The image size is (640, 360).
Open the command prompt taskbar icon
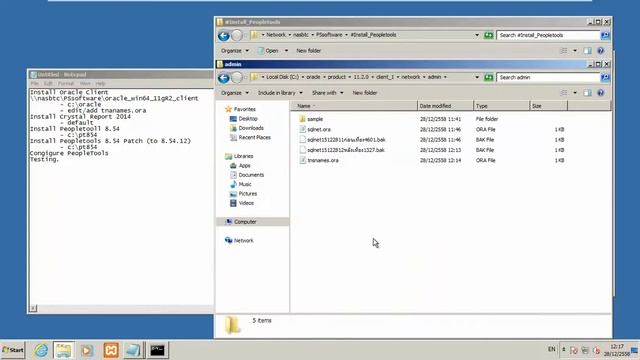pos(157,350)
